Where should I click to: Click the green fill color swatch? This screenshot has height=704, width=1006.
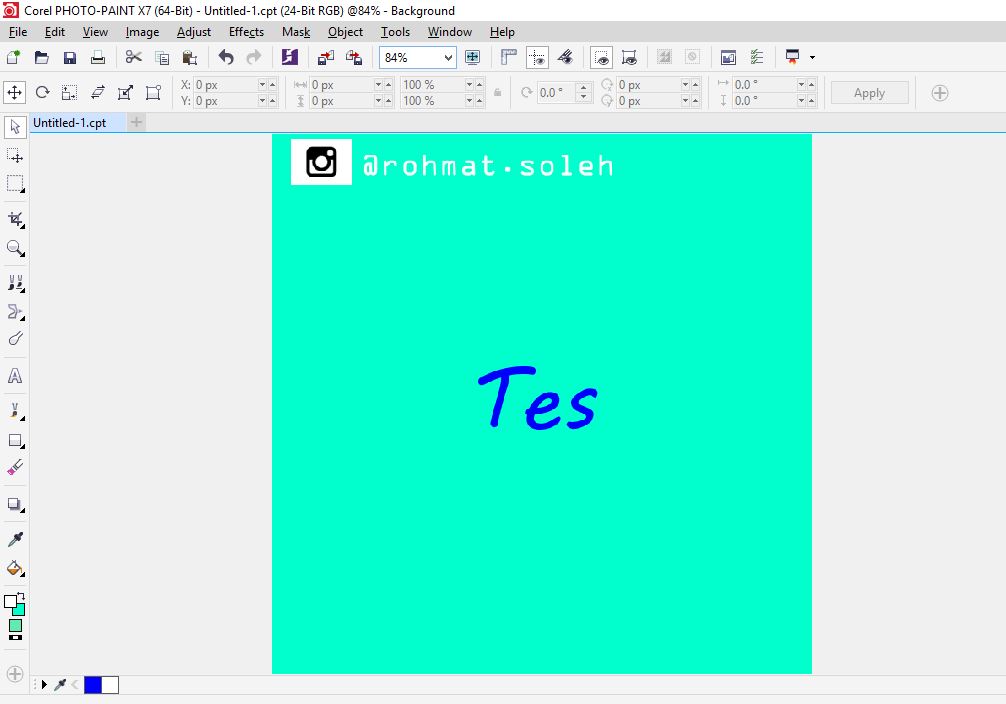[x=15, y=626]
